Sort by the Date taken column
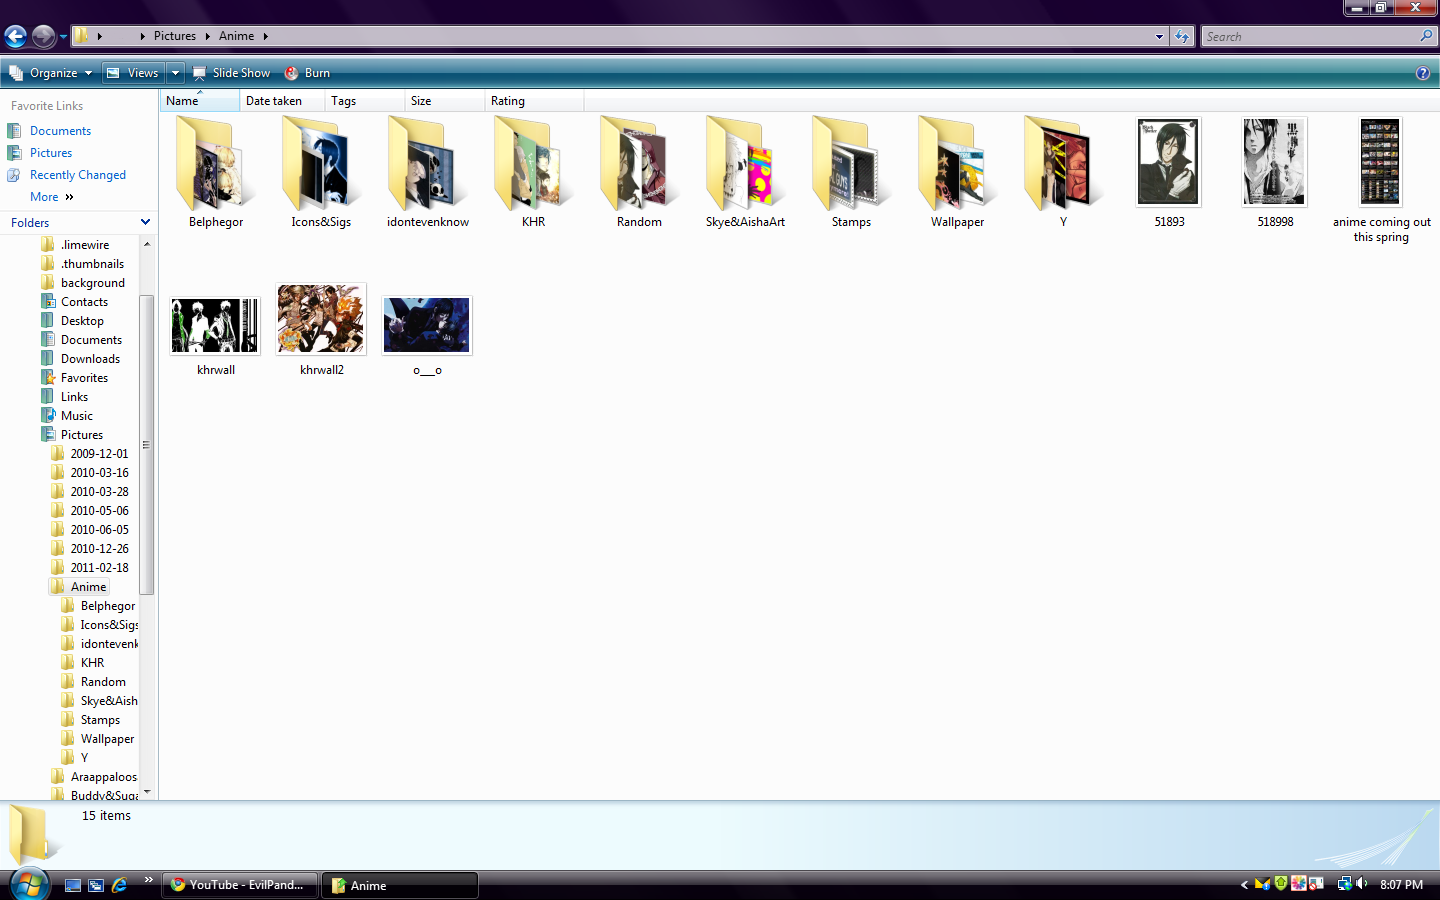 282,101
